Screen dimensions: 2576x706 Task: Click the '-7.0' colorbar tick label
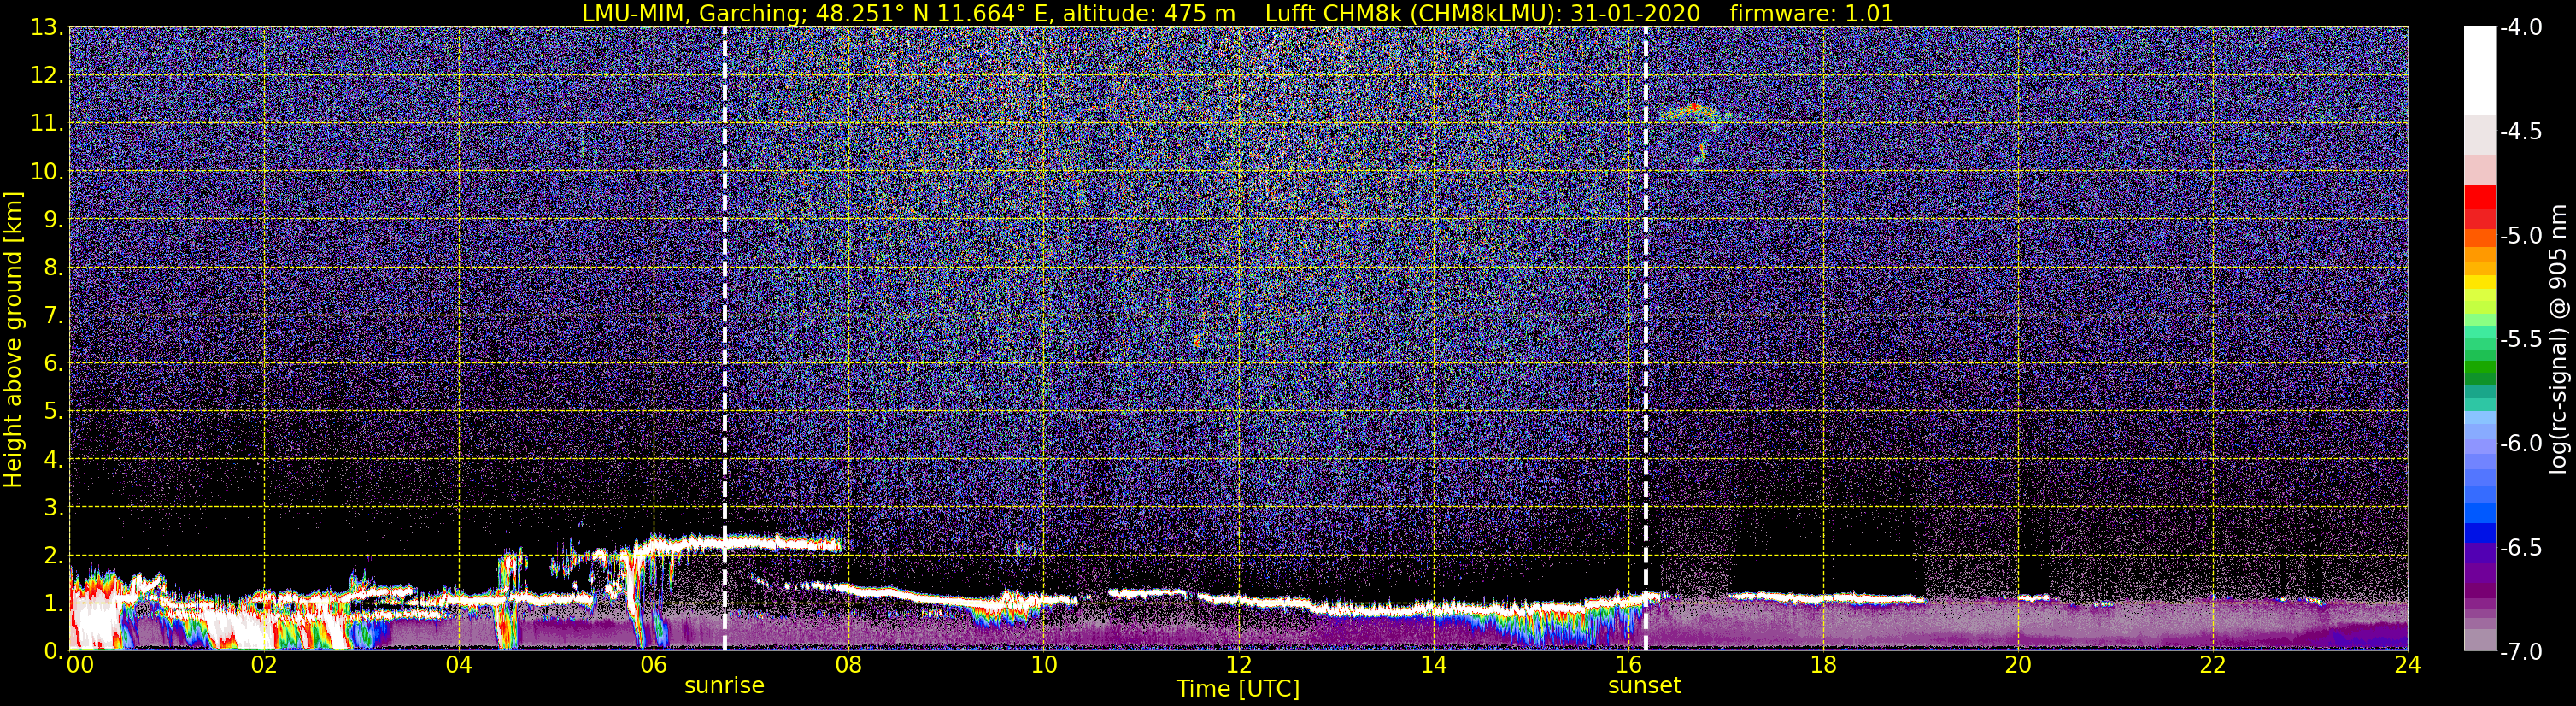click(2521, 652)
